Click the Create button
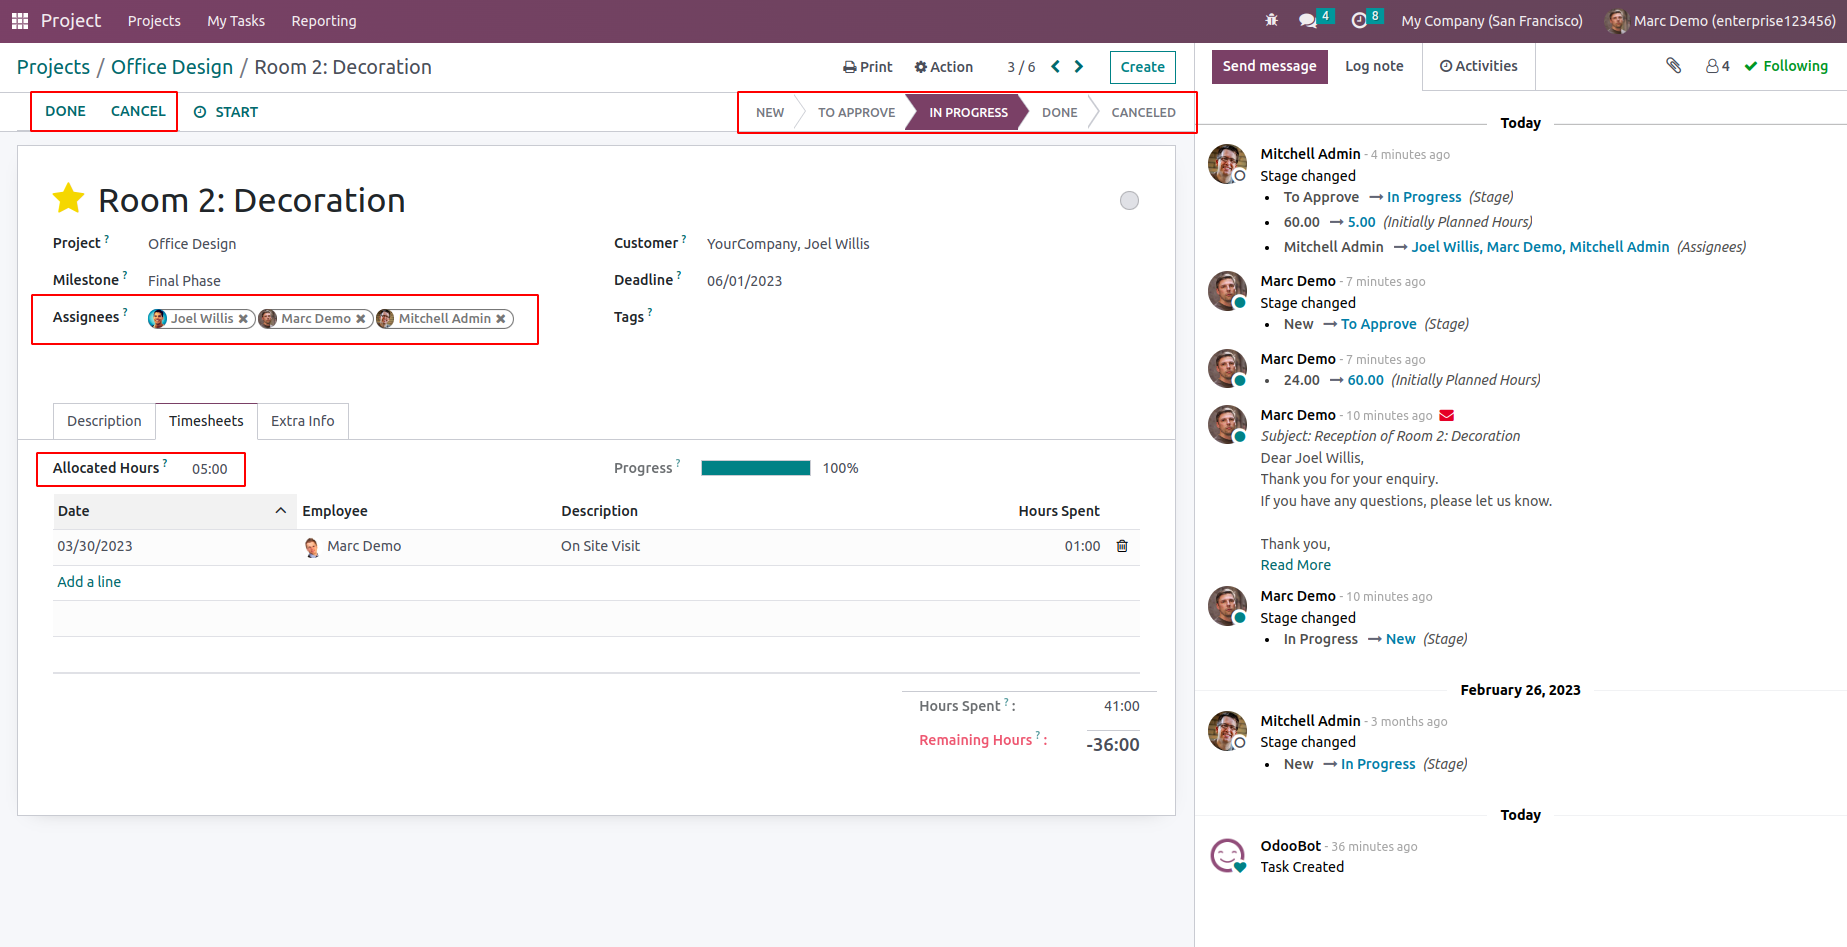The width and height of the screenshot is (1847, 947). [1142, 67]
